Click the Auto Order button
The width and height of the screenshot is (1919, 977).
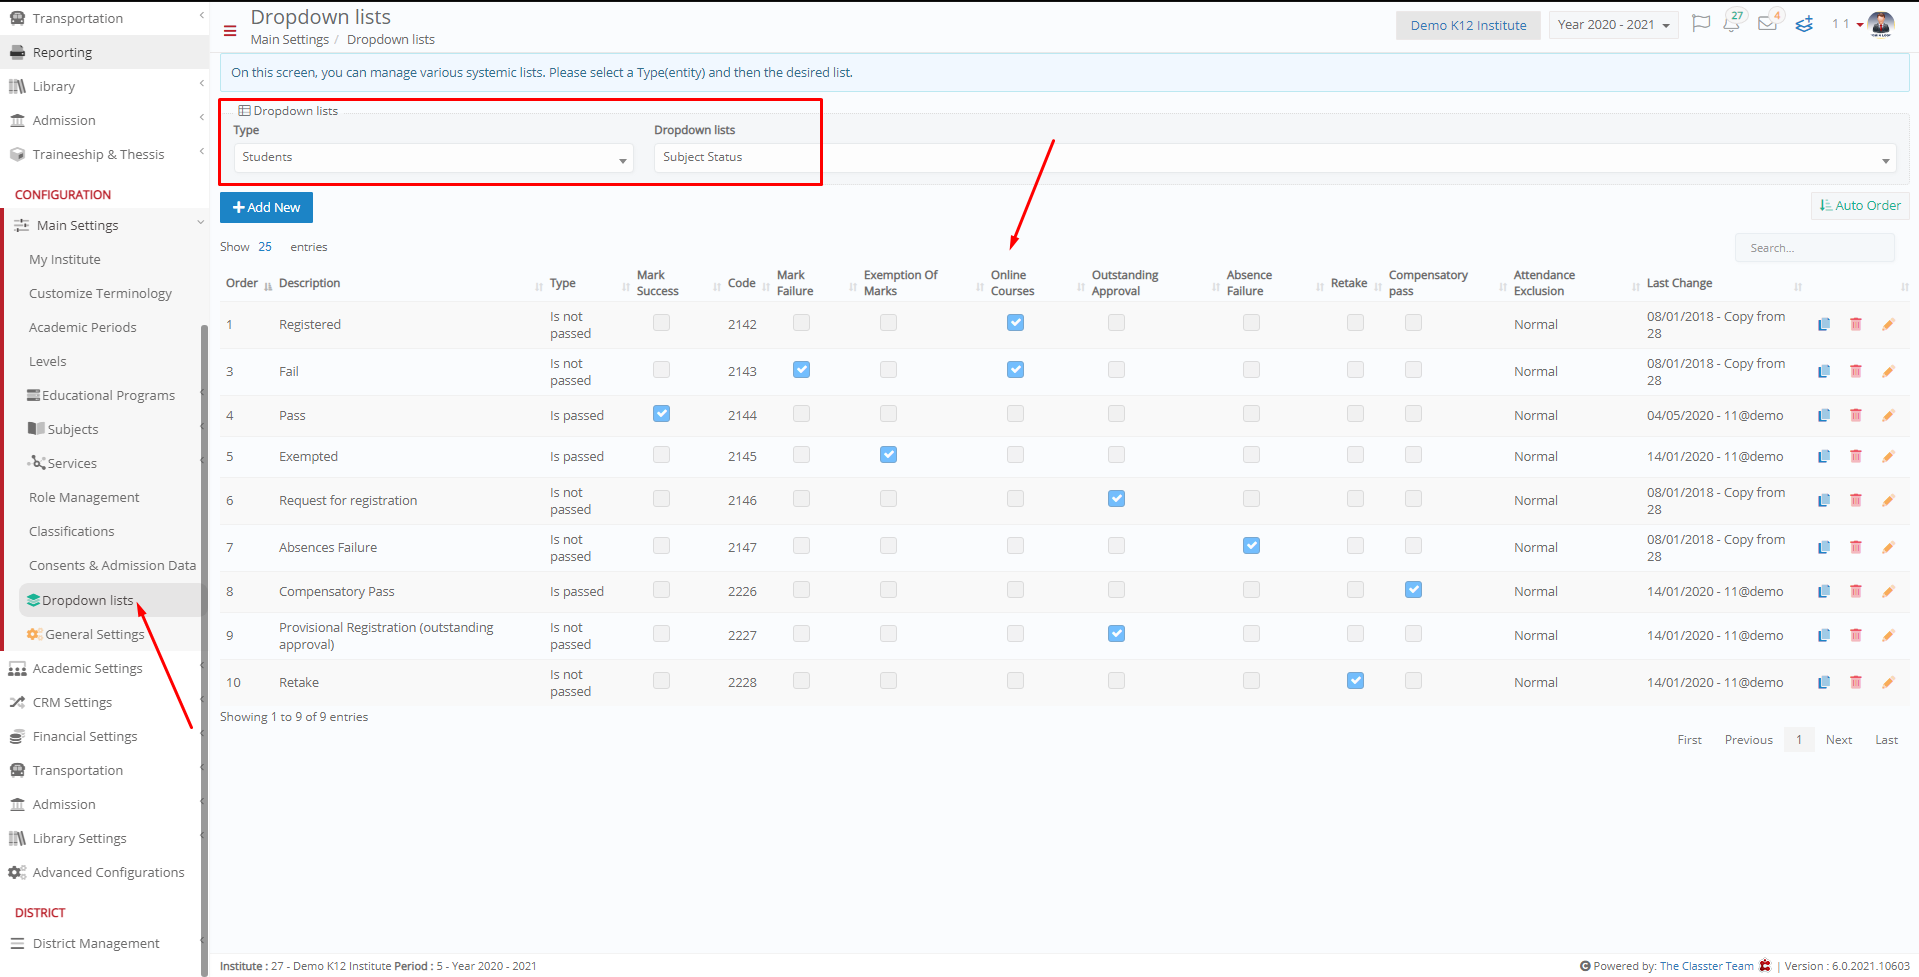tap(1860, 205)
